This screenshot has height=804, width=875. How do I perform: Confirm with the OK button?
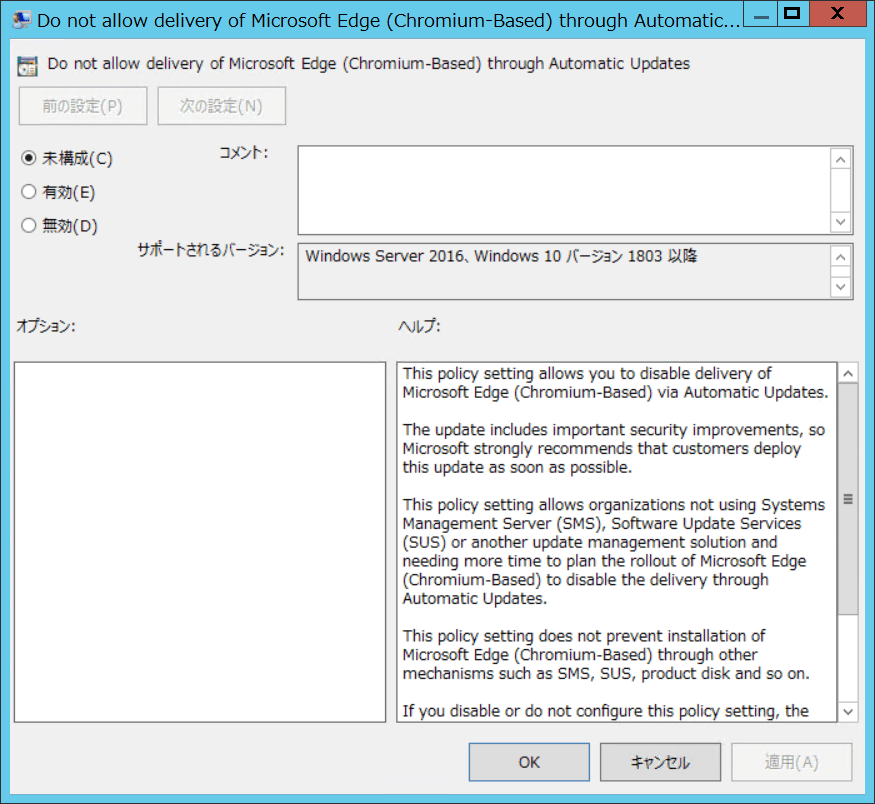[529, 762]
